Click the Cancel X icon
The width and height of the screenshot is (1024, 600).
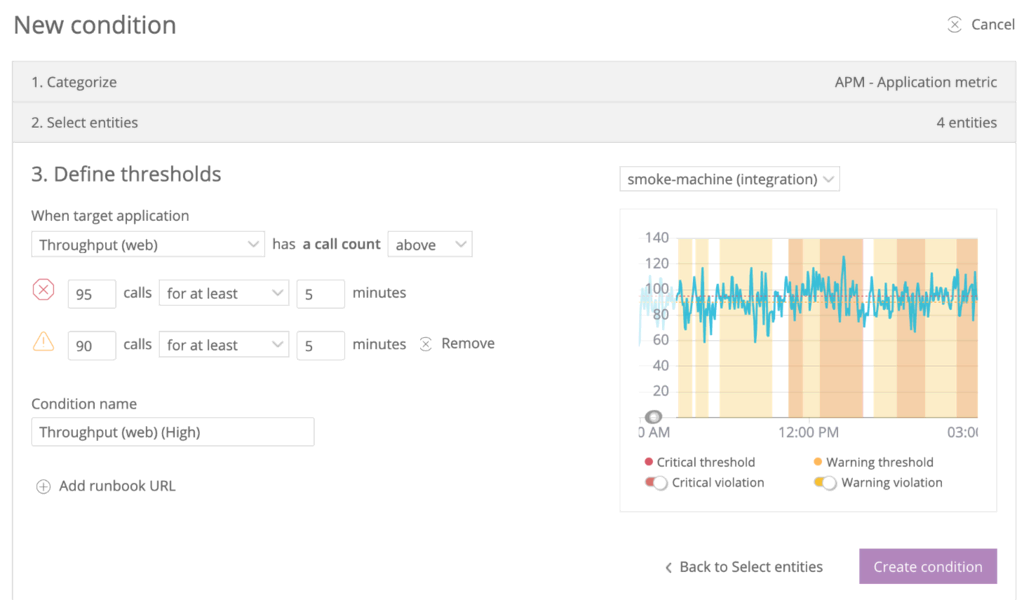point(955,25)
